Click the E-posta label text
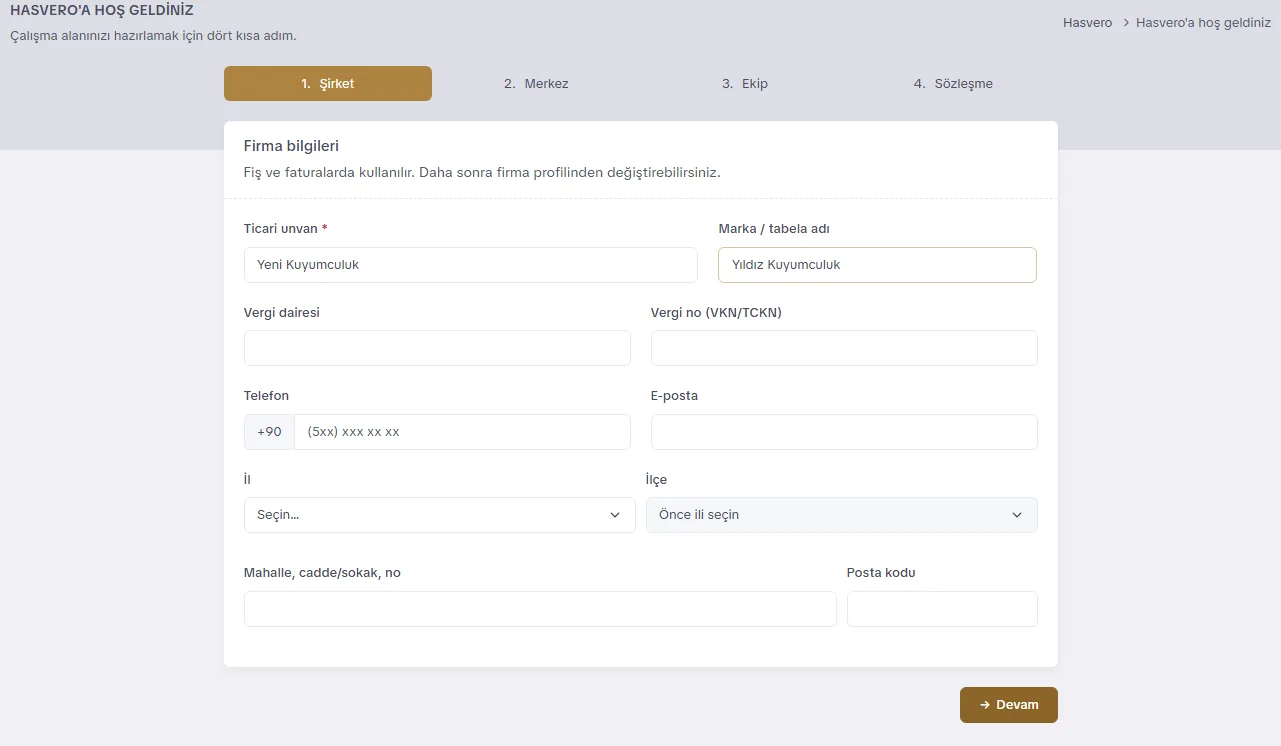Viewport: 1281px width, 746px height. pyautogui.click(x=675, y=396)
